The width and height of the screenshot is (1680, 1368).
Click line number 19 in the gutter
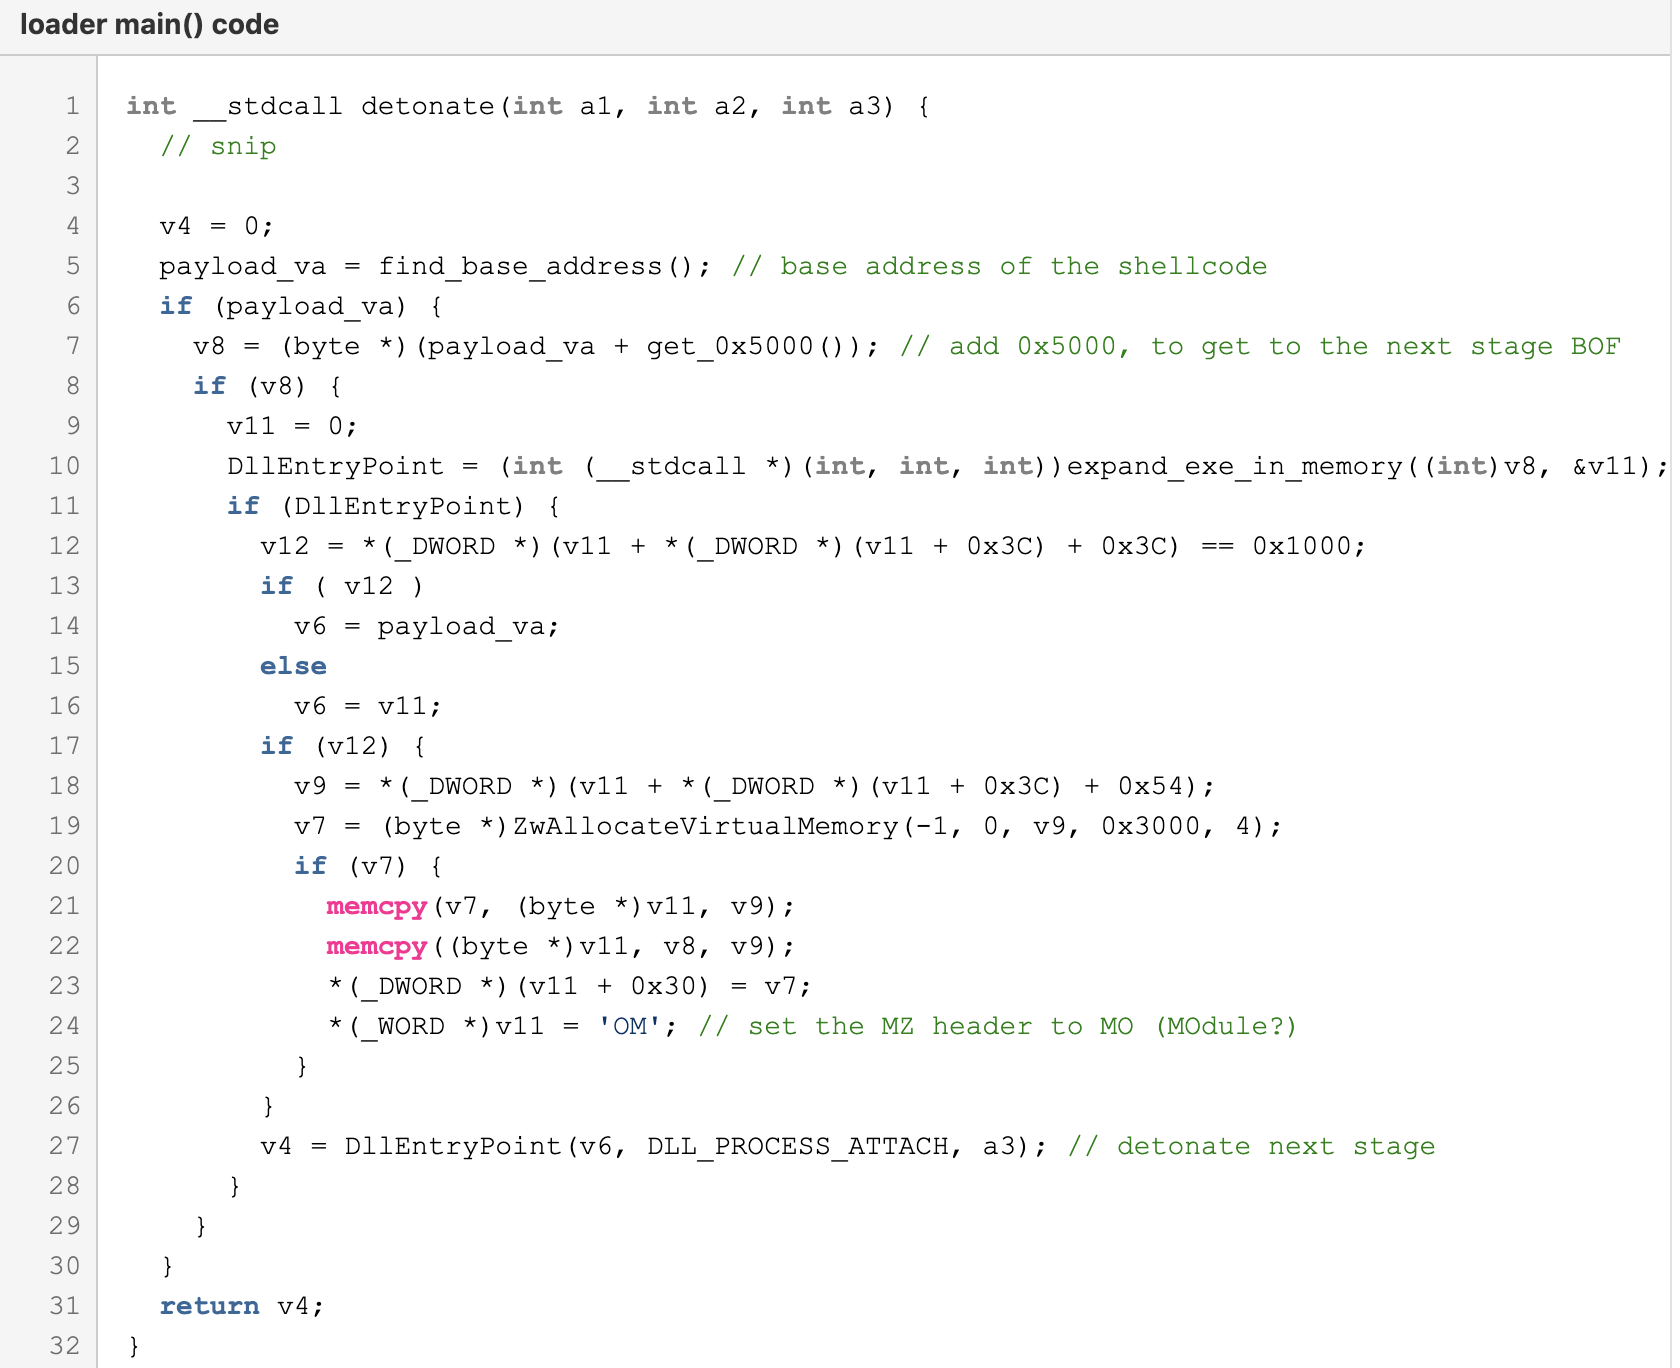click(x=64, y=826)
